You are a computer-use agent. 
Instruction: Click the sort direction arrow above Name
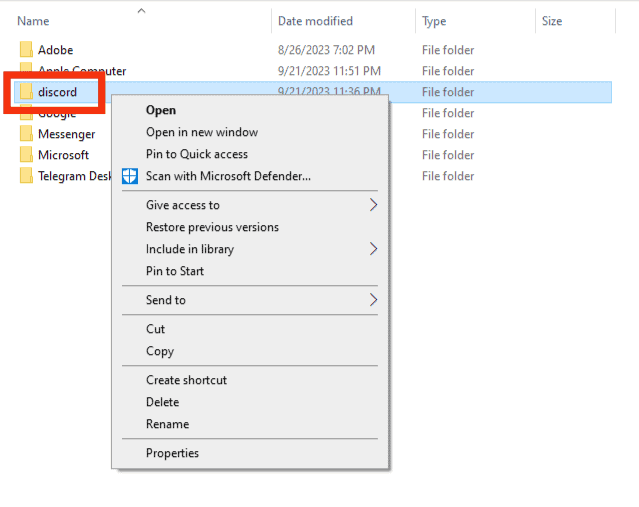141,11
